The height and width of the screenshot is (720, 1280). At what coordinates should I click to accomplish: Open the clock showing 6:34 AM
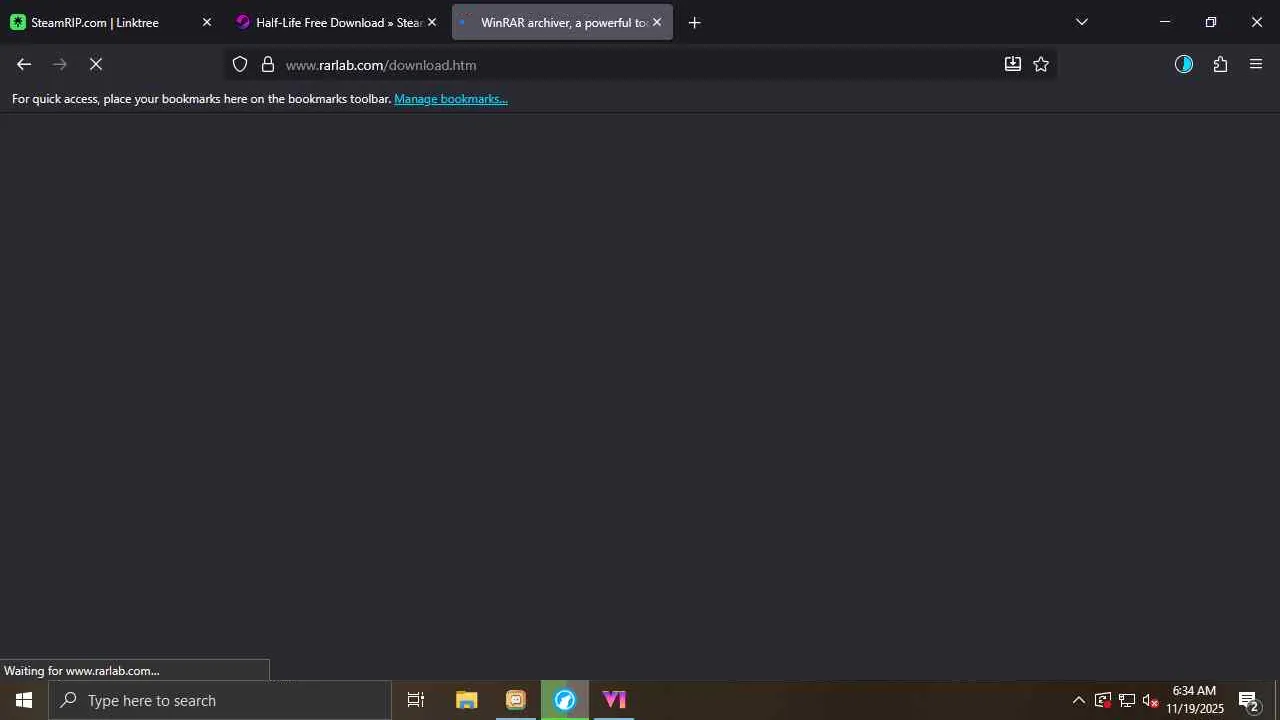(x=1195, y=700)
